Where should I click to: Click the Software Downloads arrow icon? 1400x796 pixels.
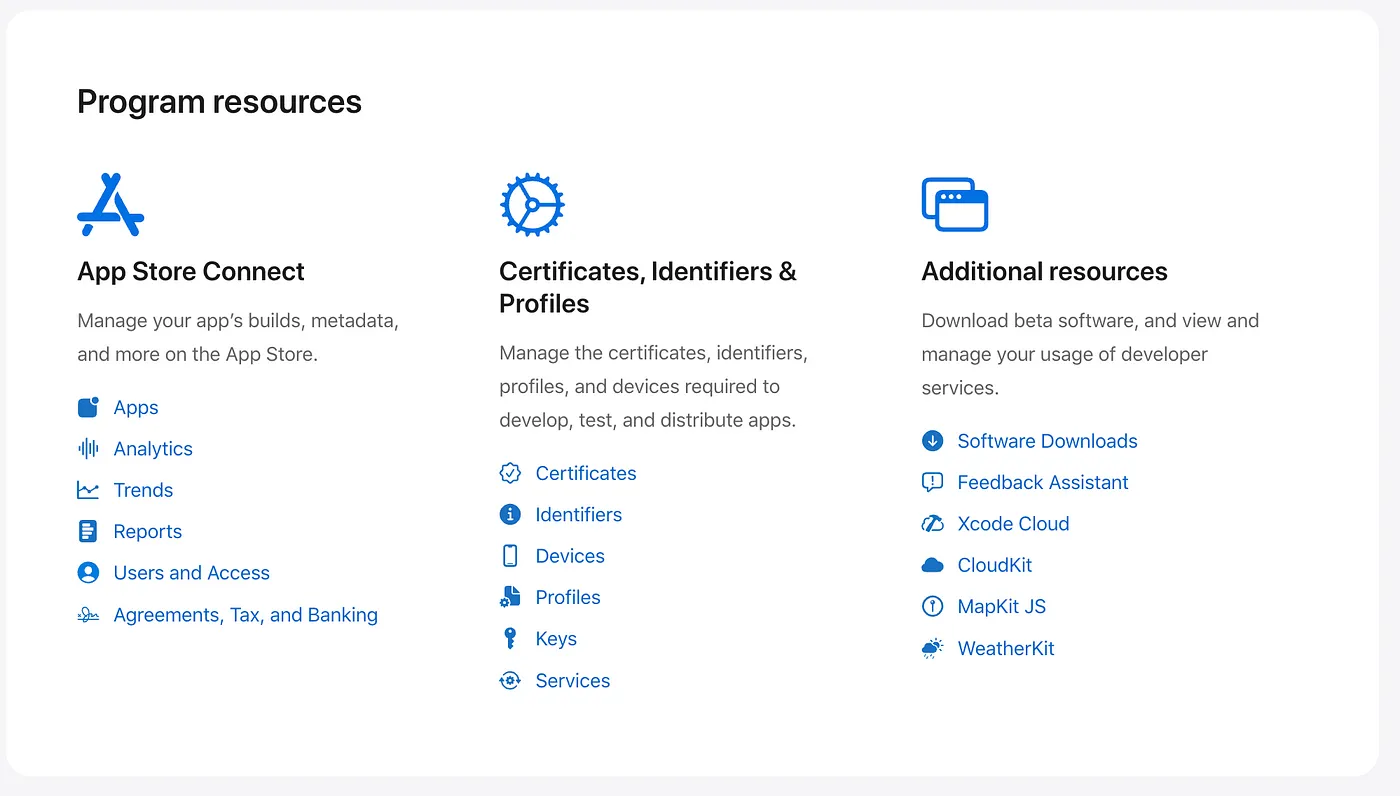(932, 441)
